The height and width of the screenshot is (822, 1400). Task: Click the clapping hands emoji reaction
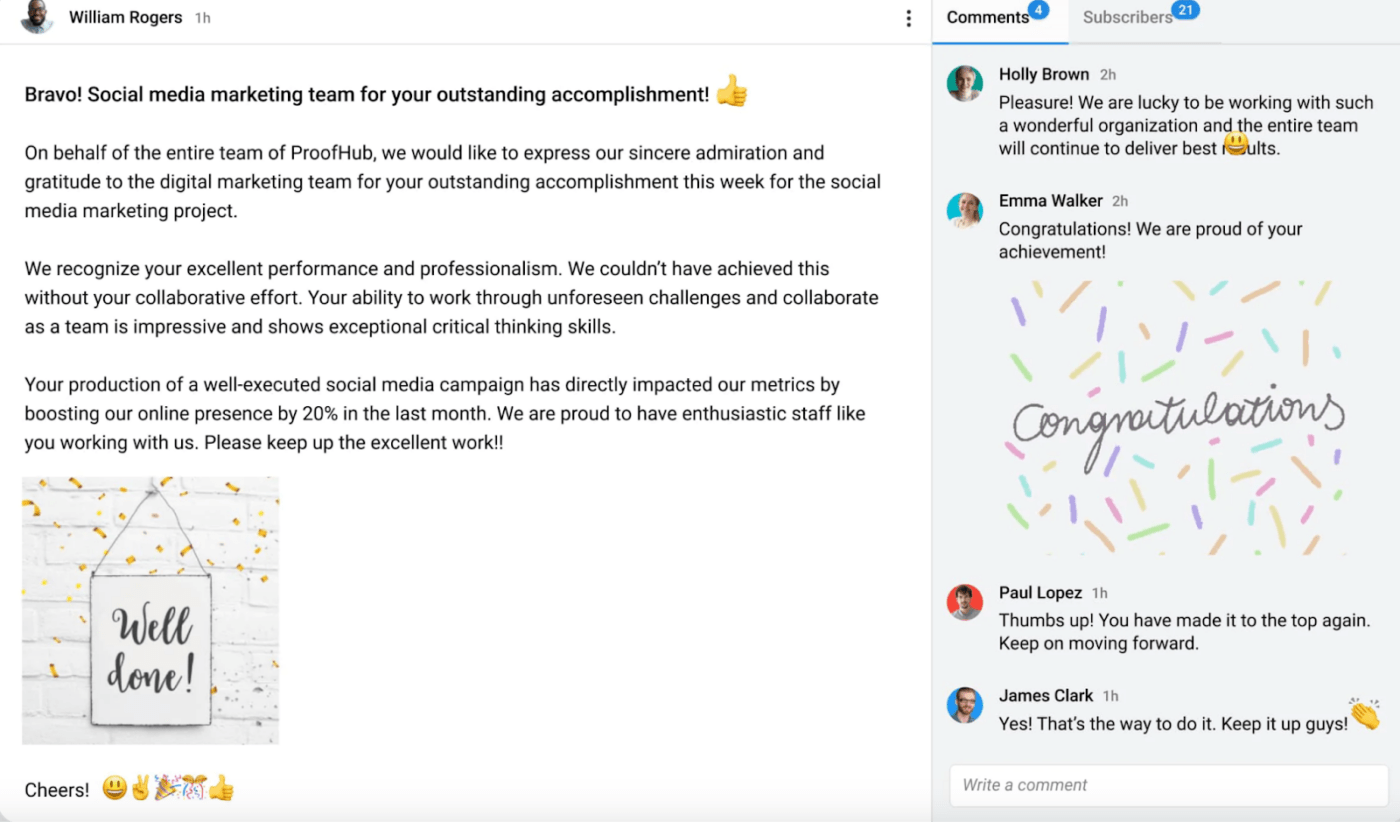[1364, 714]
